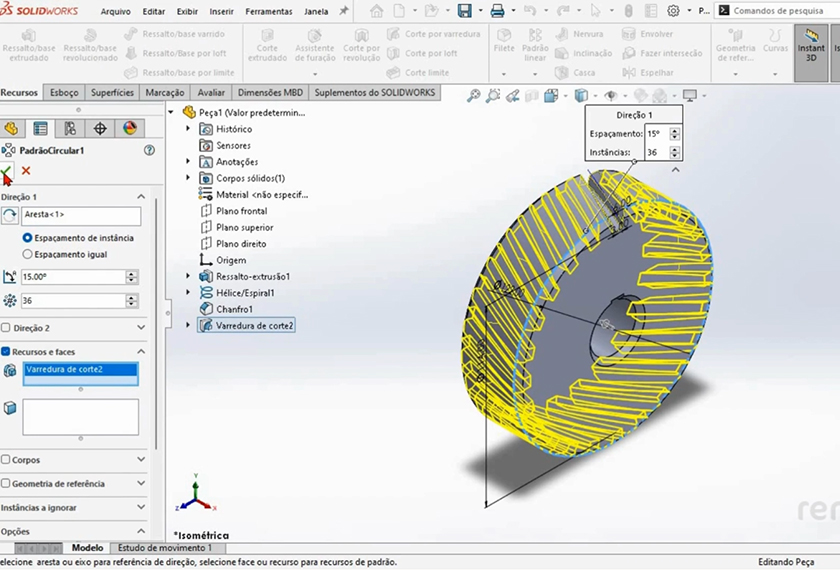840x570 pixels.
Task: Open the Options gear icon
Action: point(673,11)
